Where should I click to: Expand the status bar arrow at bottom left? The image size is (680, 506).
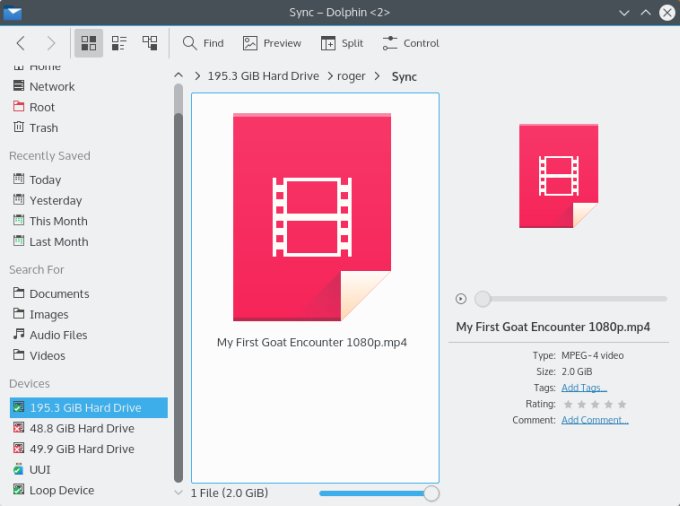tap(179, 493)
